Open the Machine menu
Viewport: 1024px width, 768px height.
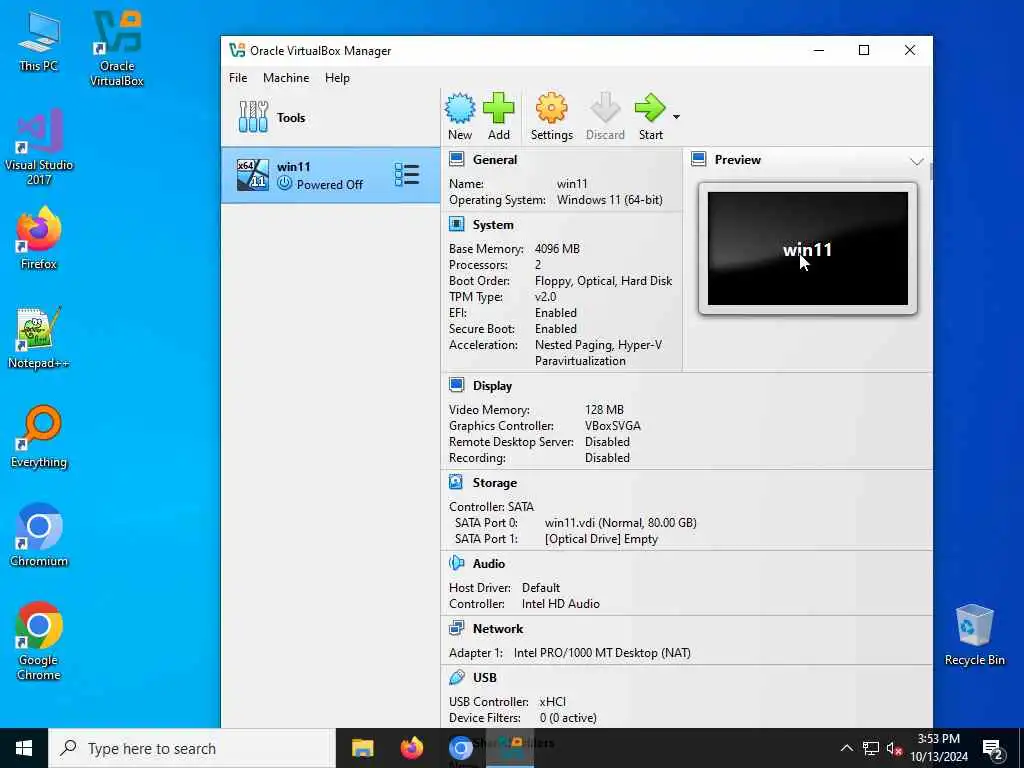click(286, 78)
